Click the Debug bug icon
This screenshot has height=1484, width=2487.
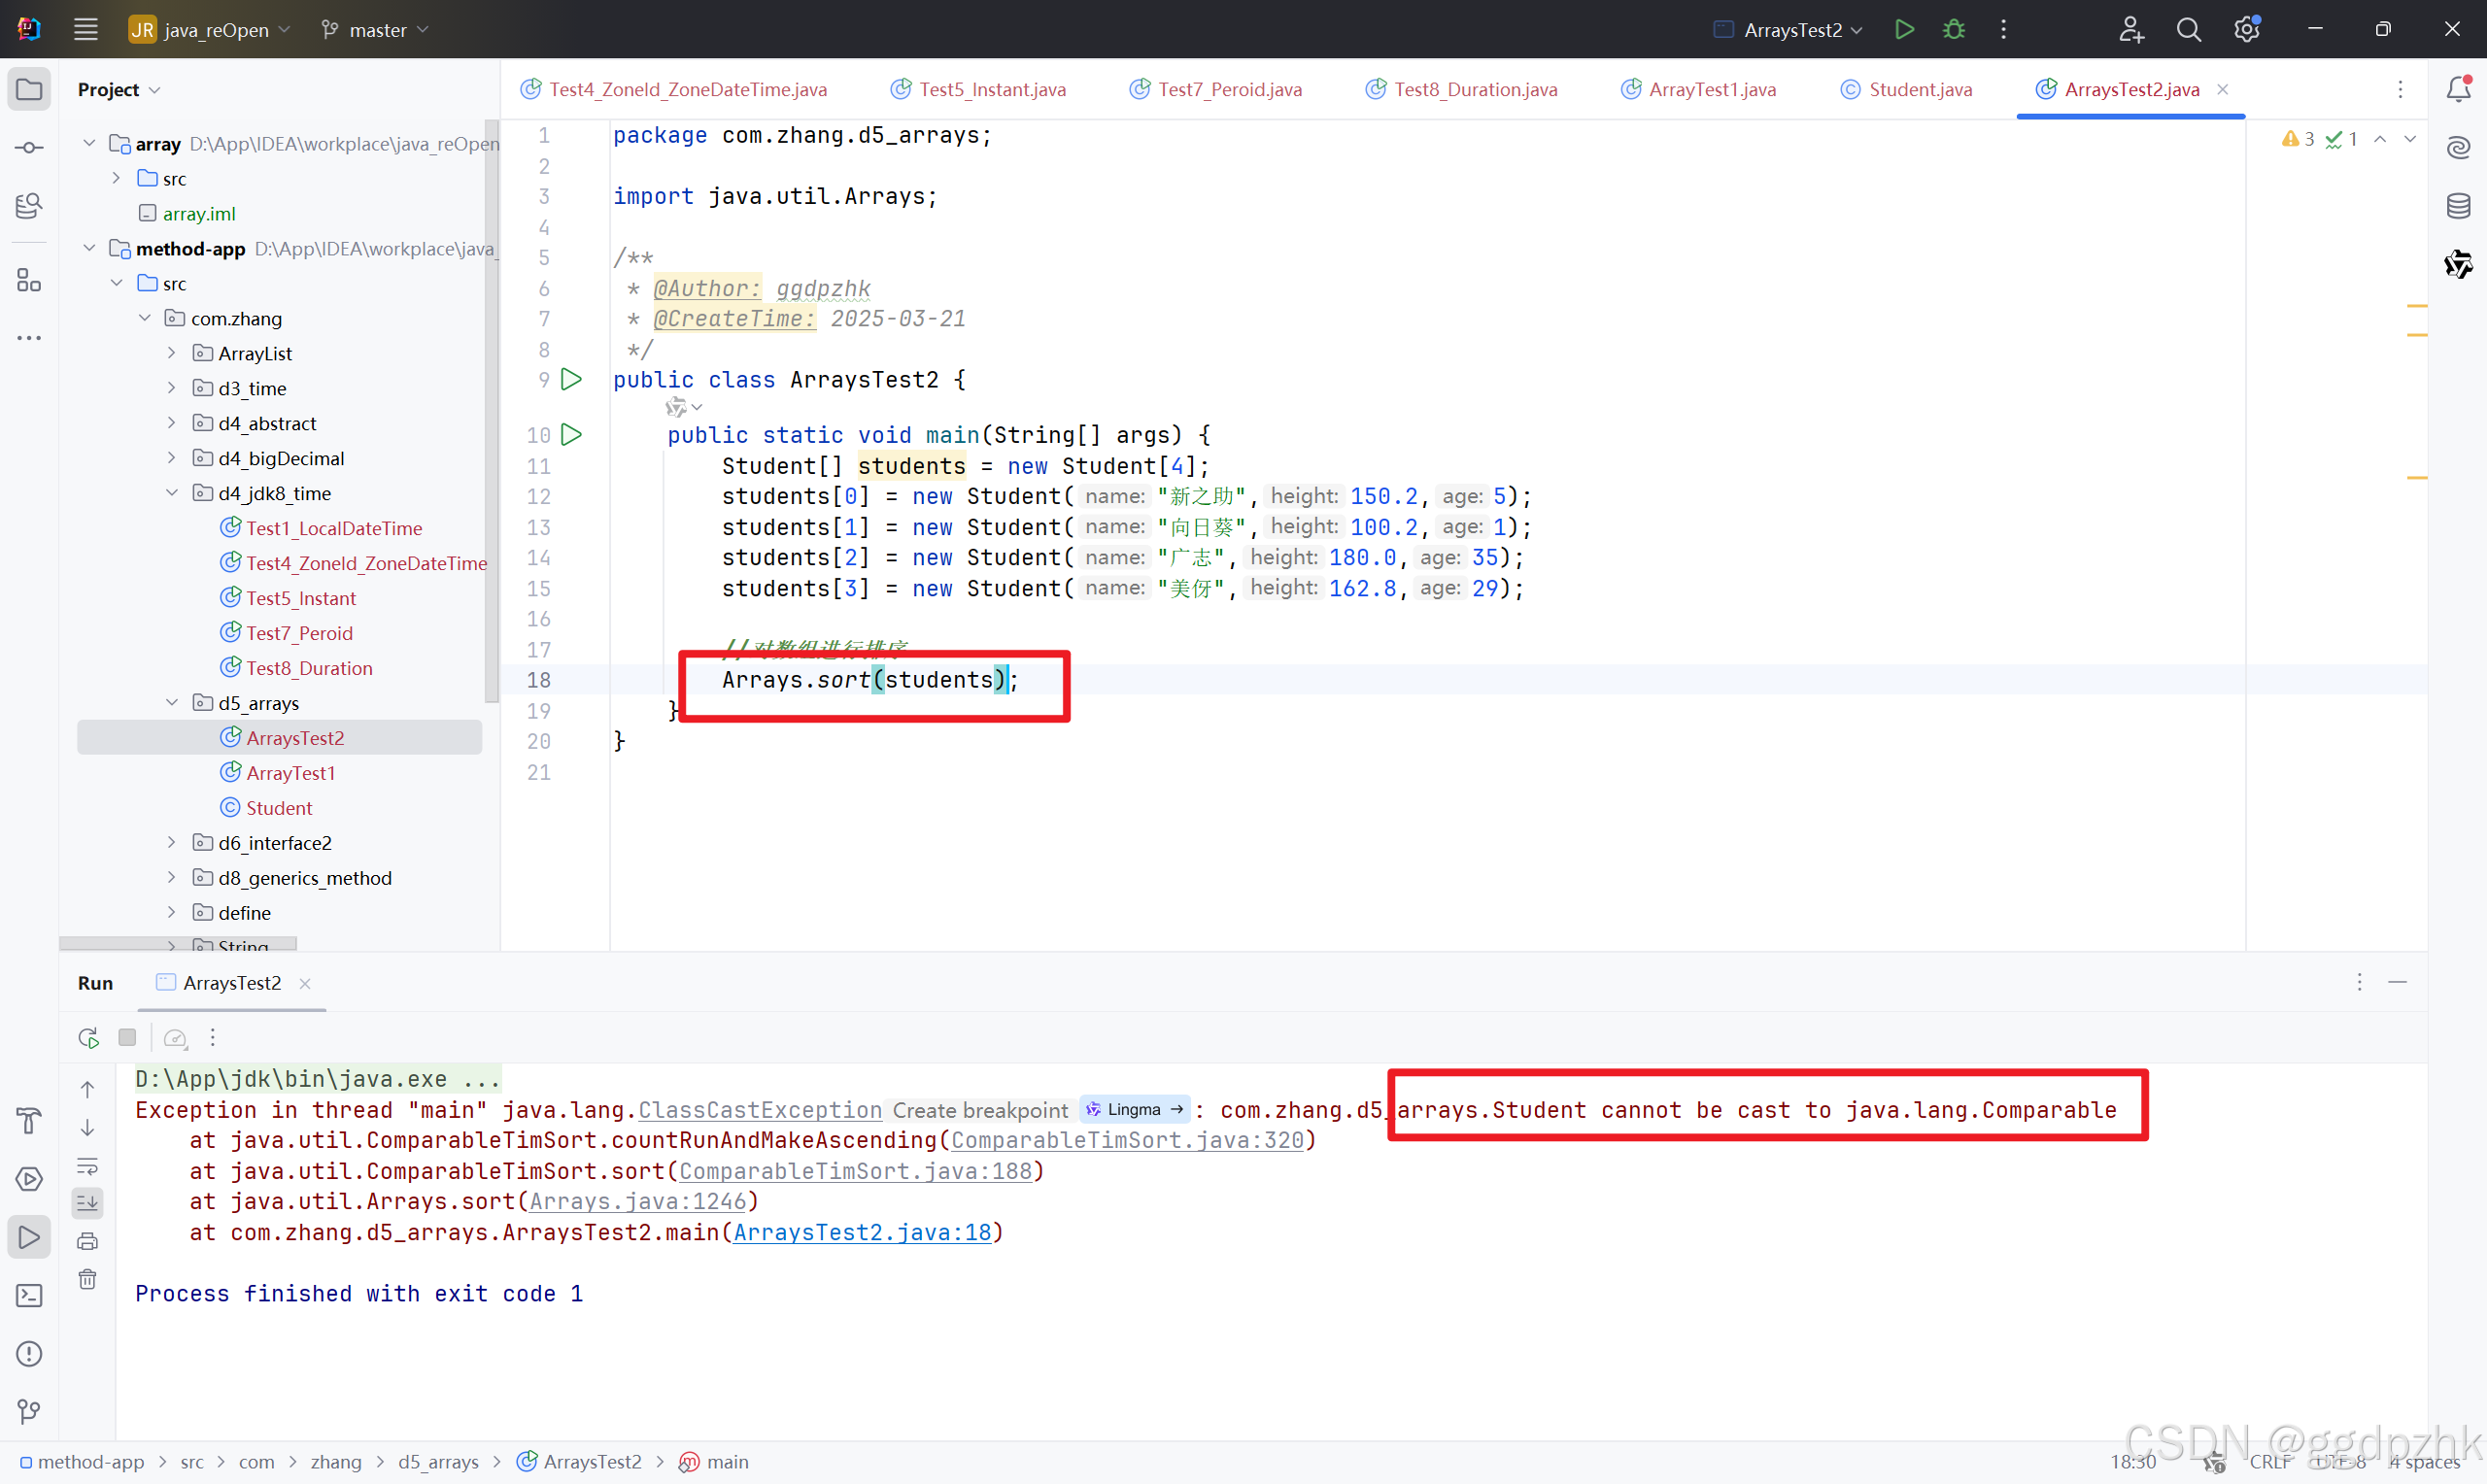click(1953, 29)
